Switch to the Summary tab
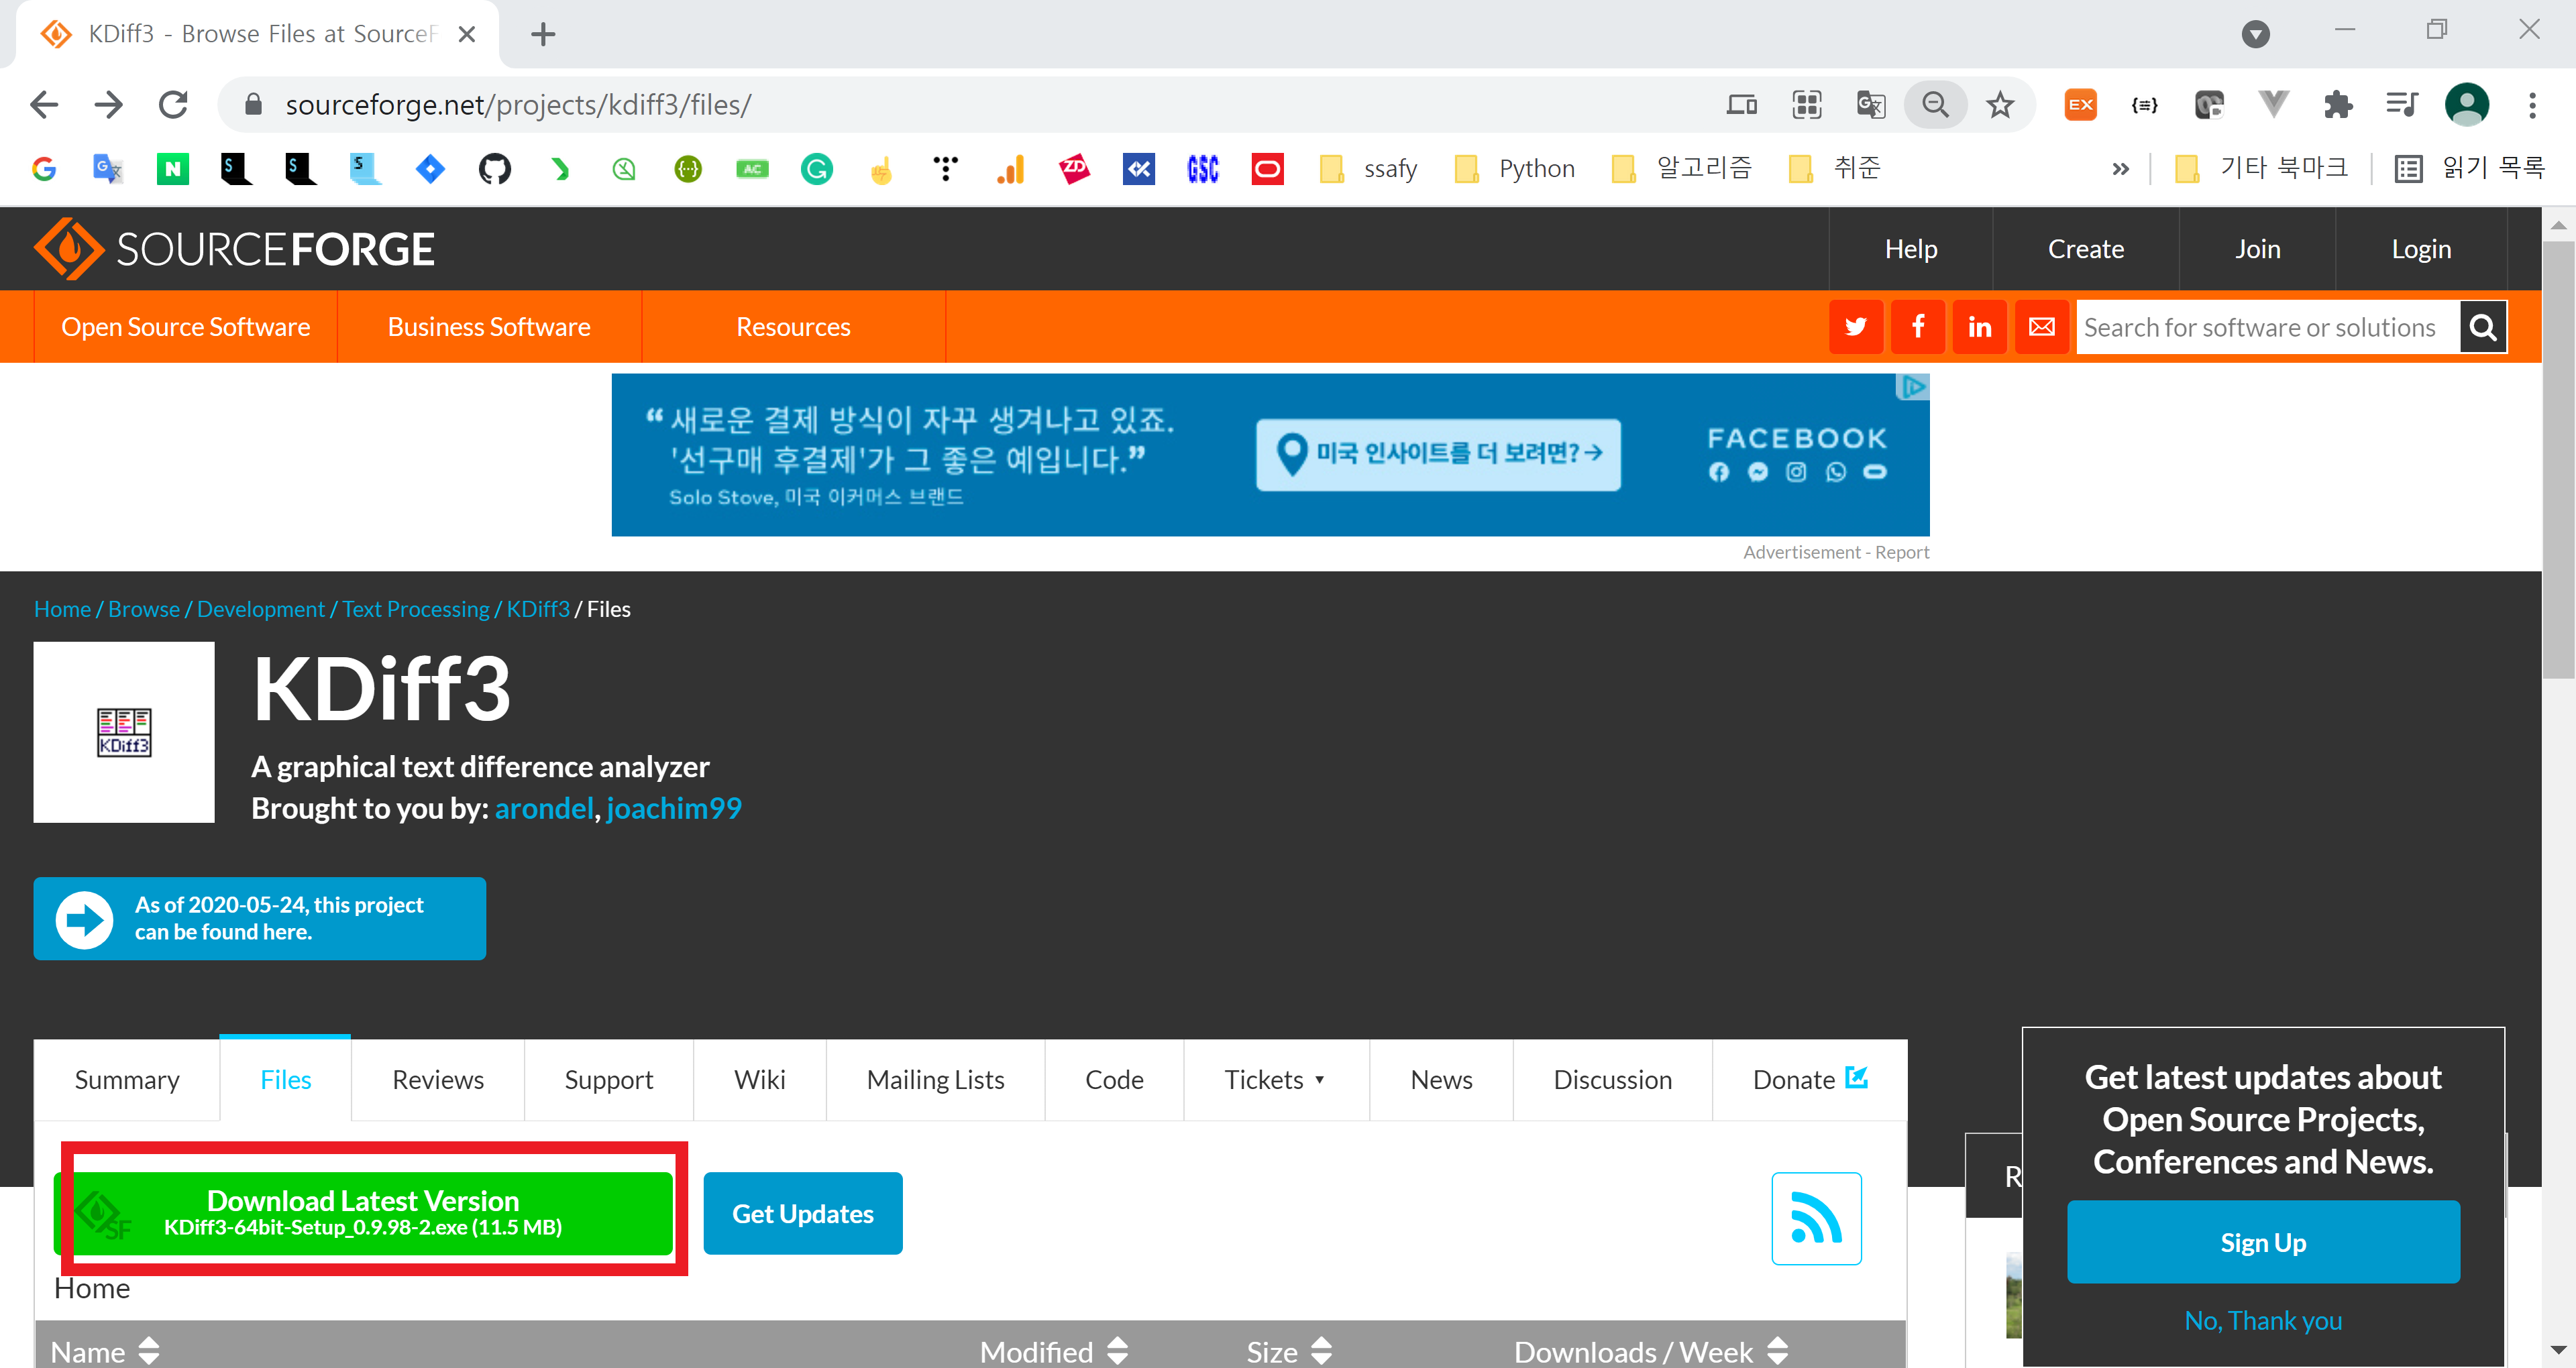The width and height of the screenshot is (2576, 1368). coord(127,1080)
